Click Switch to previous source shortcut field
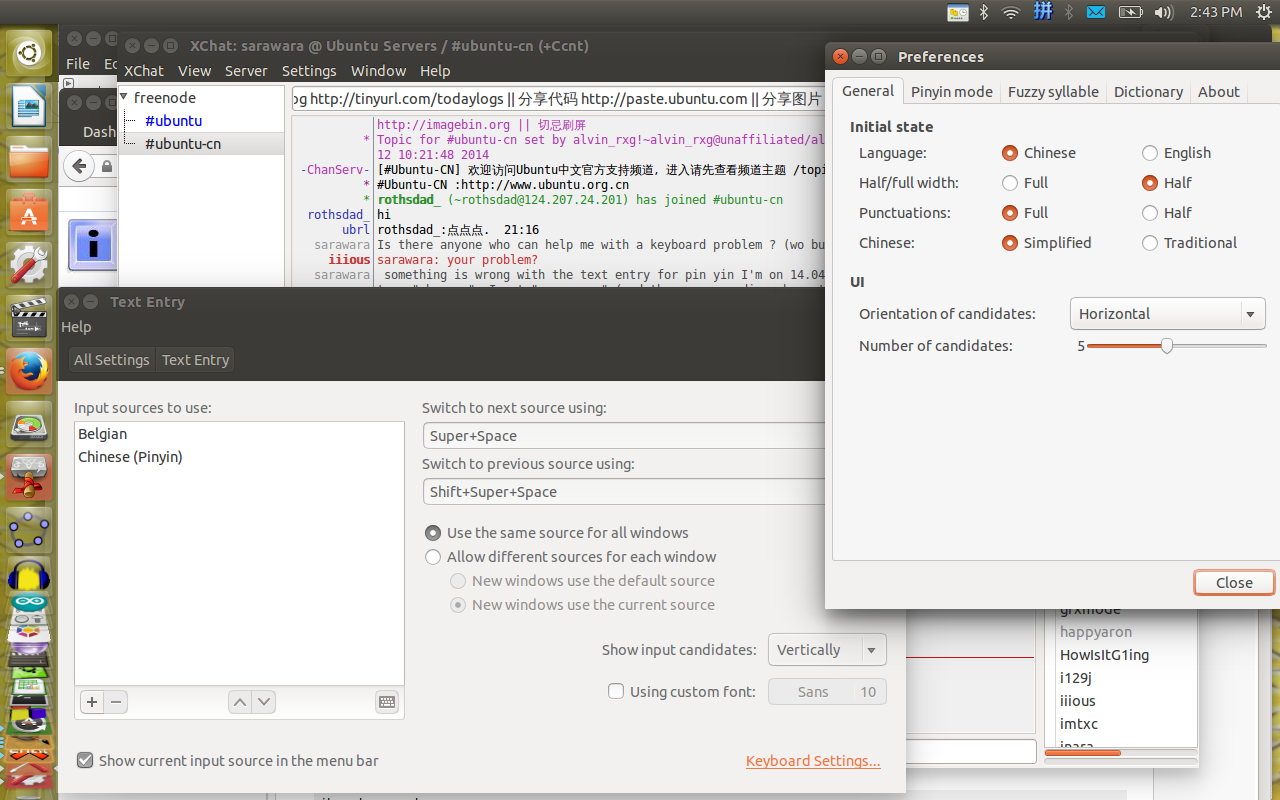The width and height of the screenshot is (1280, 800). click(x=624, y=492)
